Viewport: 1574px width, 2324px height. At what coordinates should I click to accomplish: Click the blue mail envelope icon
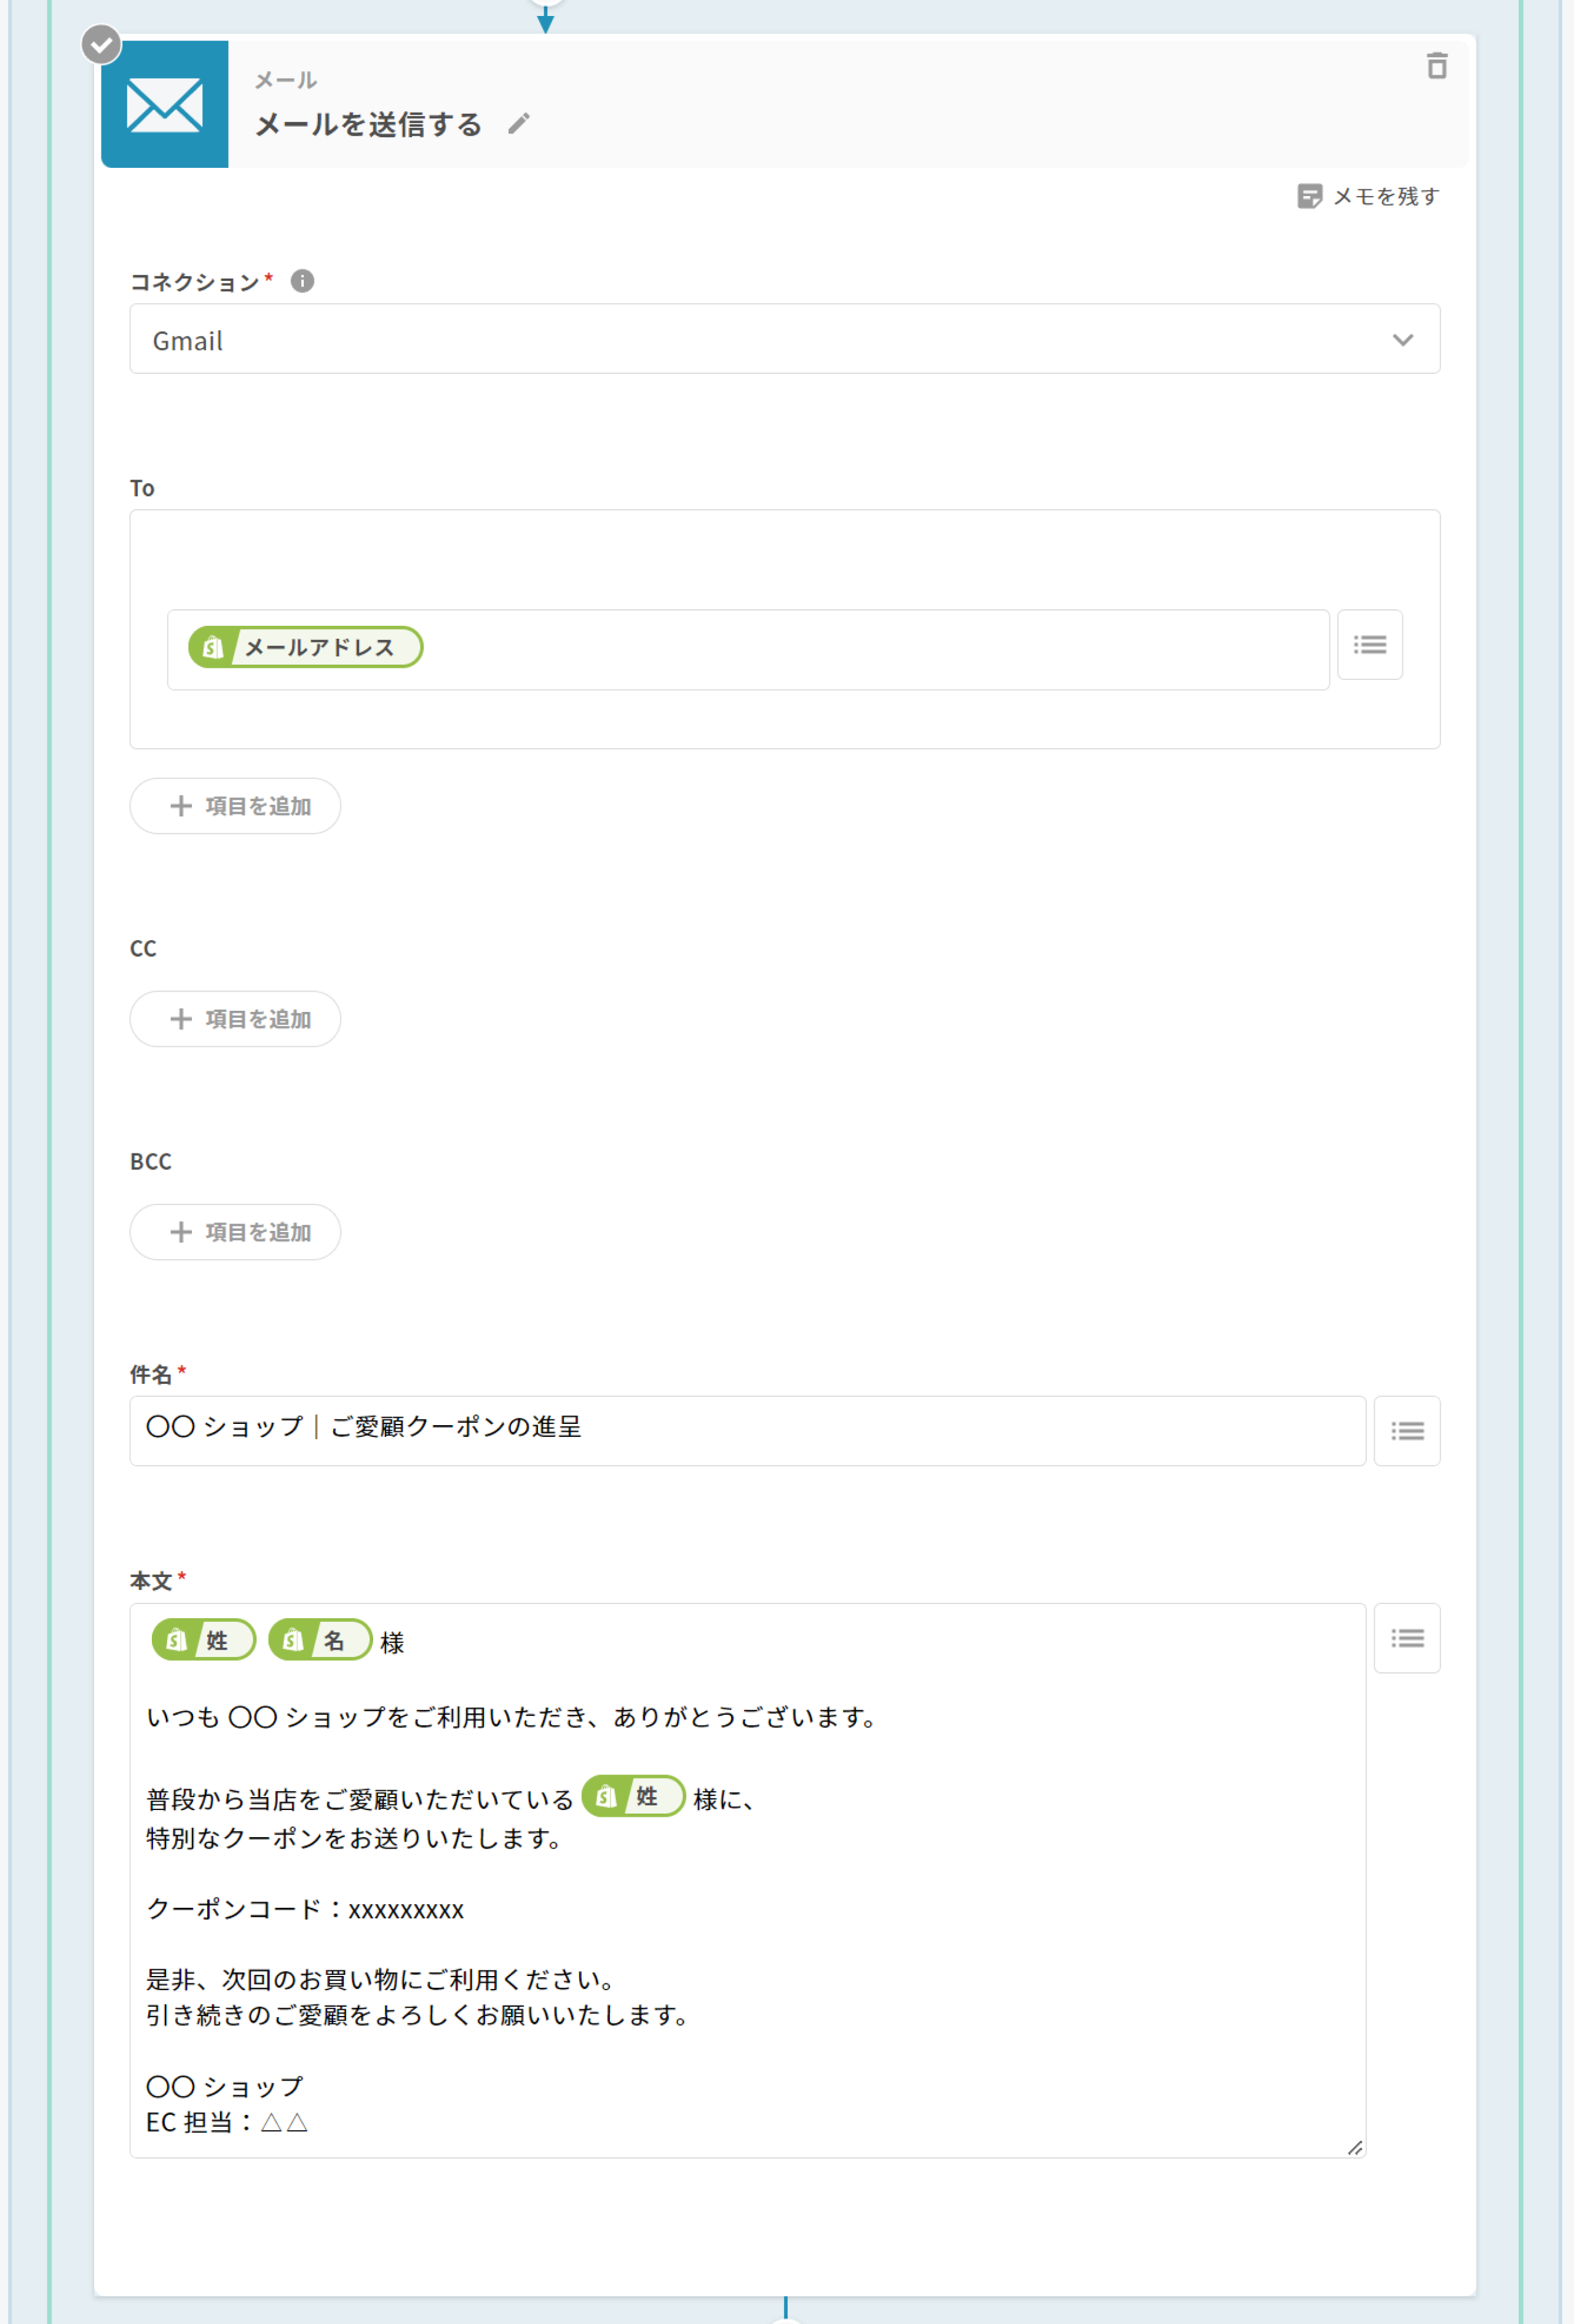coord(165,105)
